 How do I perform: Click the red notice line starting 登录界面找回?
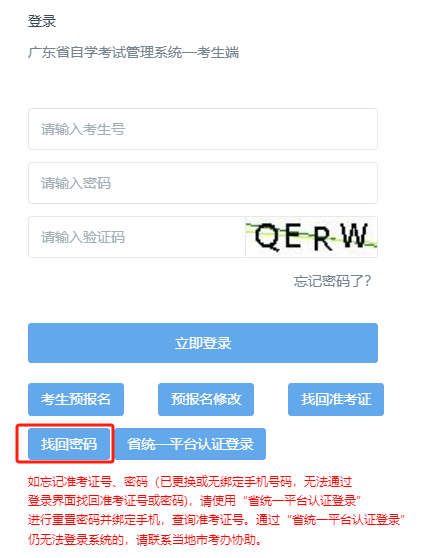[194, 501]
